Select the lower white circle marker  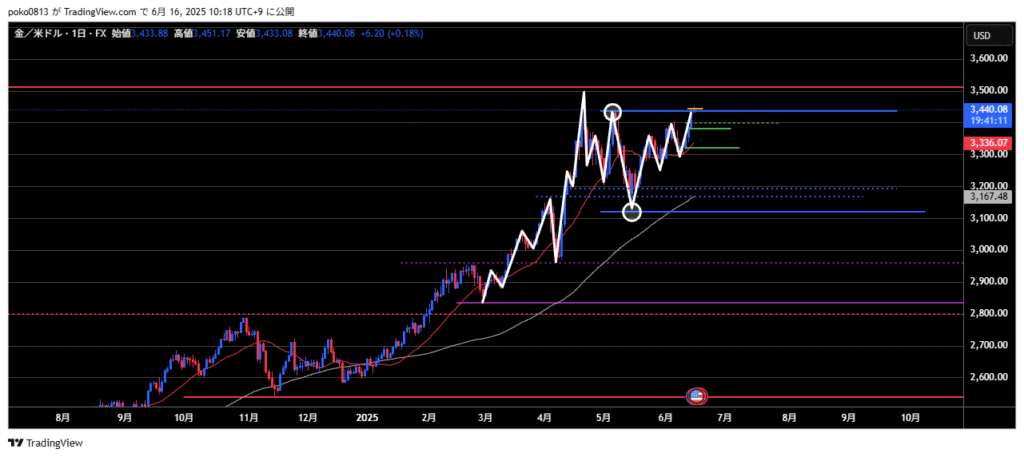[631, 211]
